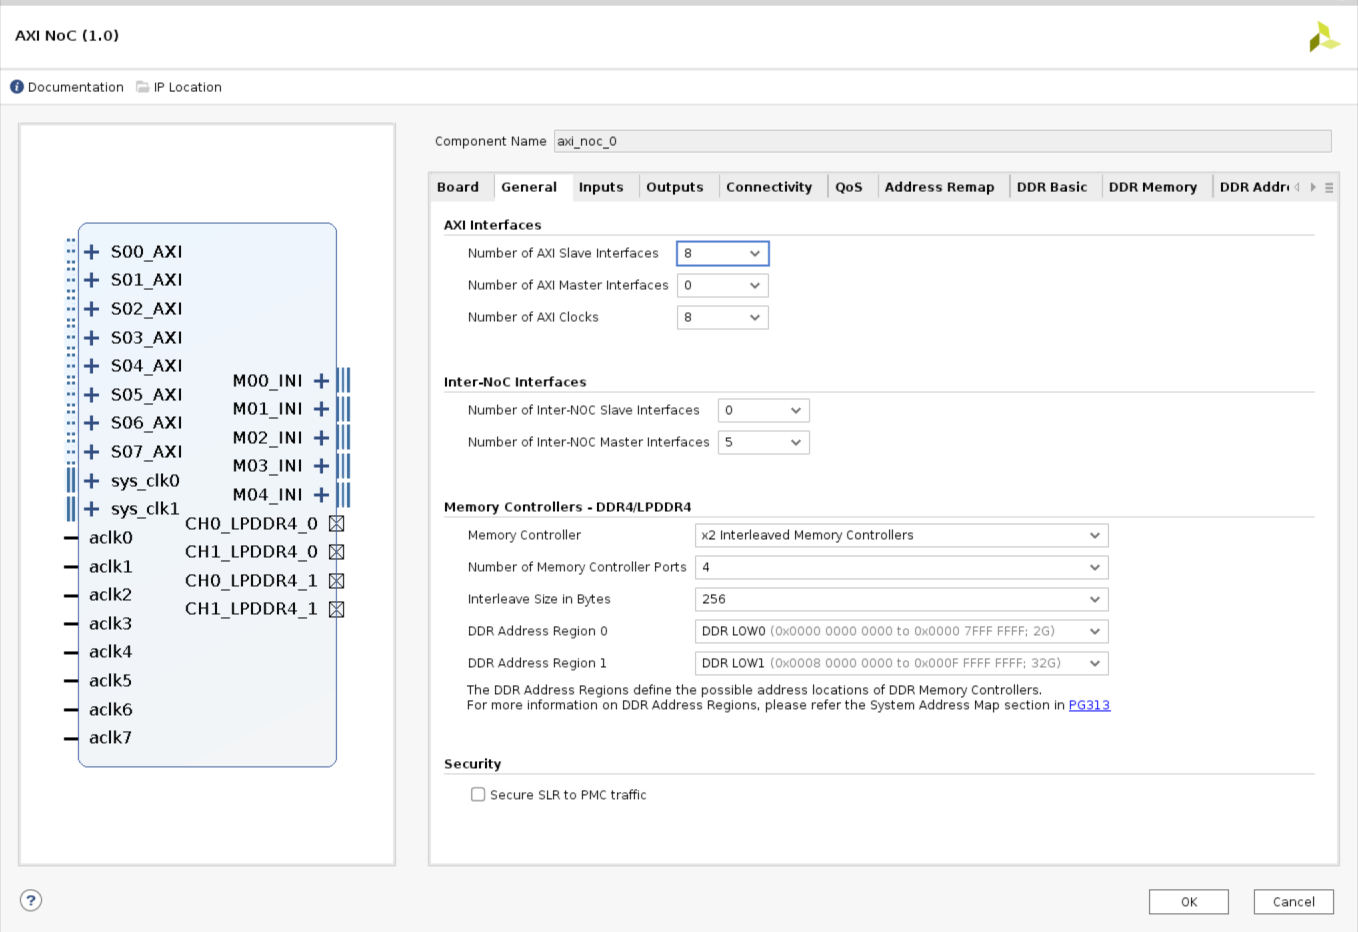Screen dimensions: 1358x932
Task: Click the help question mark icon
Action: (31, 900)
